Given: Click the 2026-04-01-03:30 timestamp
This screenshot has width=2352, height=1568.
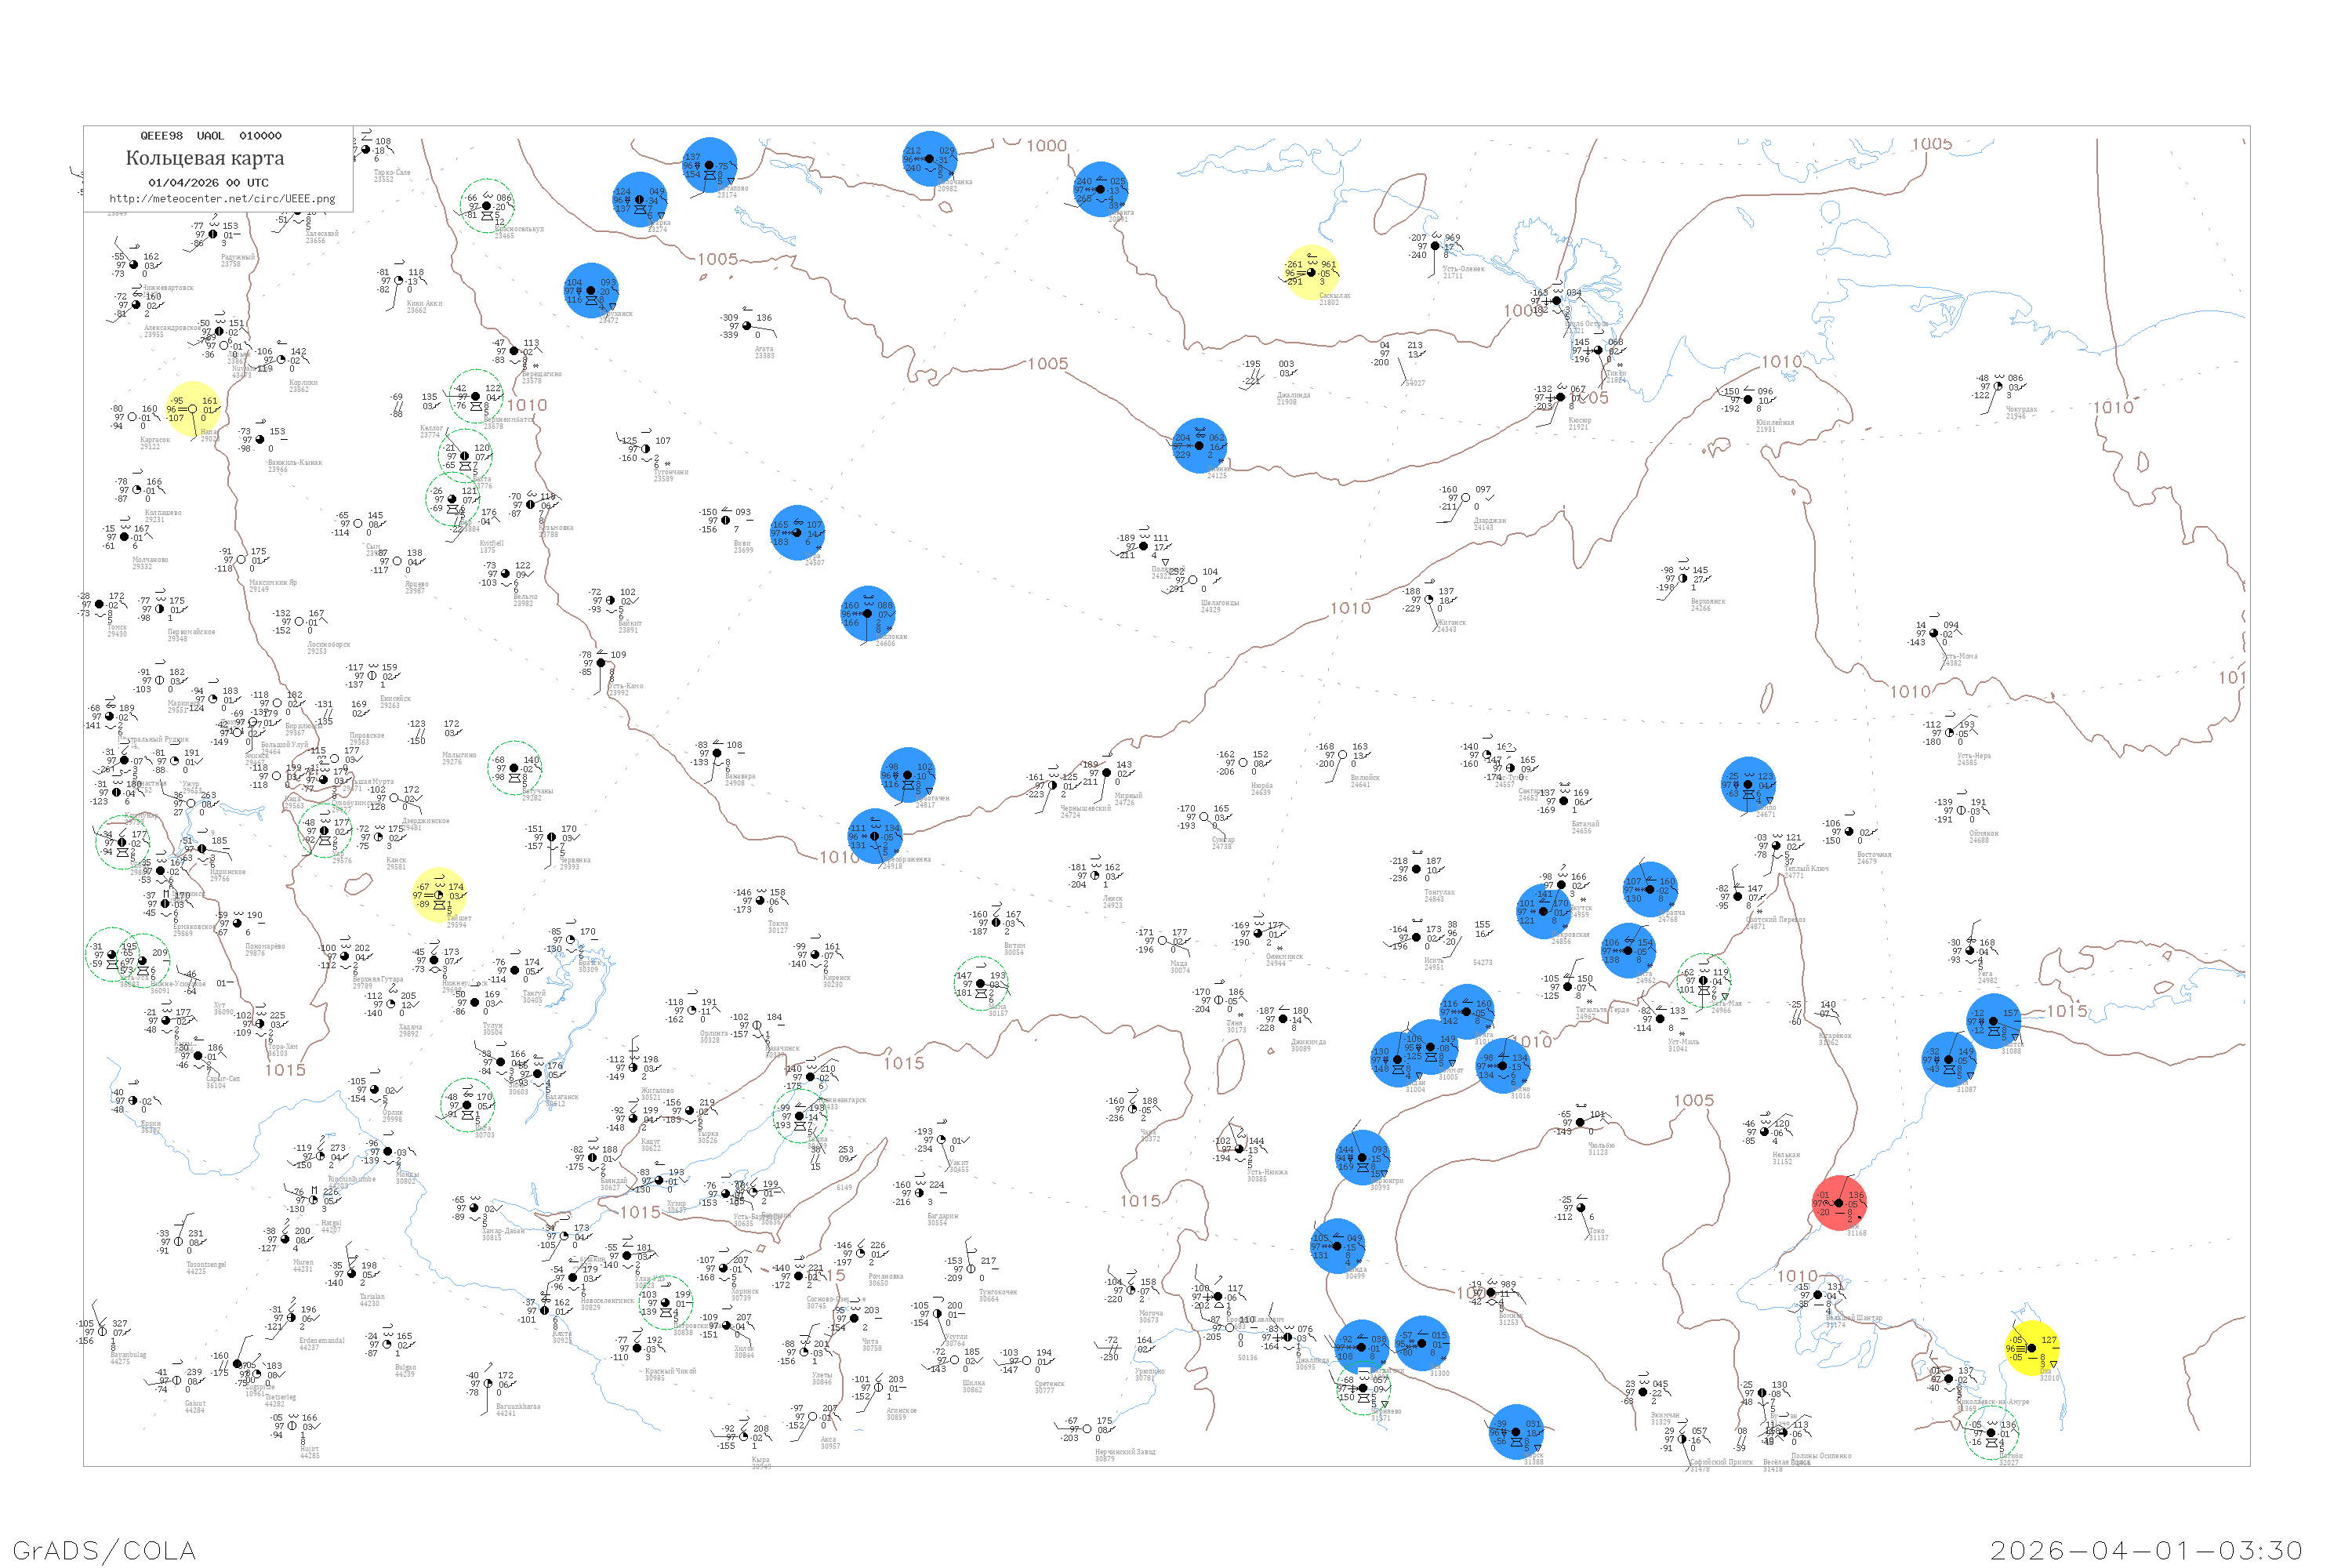Looking at the screenshot, I should [2146, 1550].
